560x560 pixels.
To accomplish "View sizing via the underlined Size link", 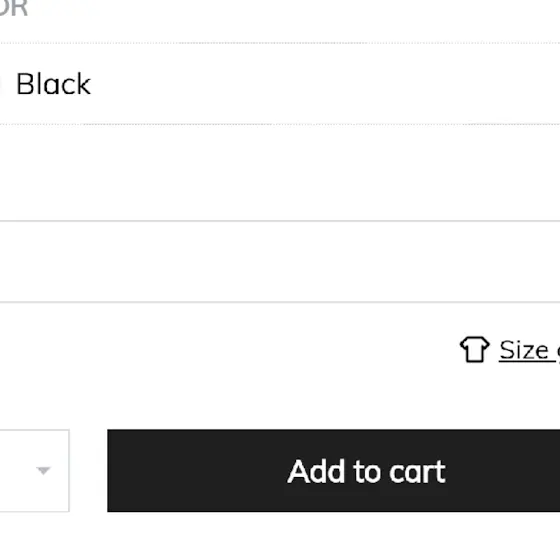I will click(x=529, y=350).
